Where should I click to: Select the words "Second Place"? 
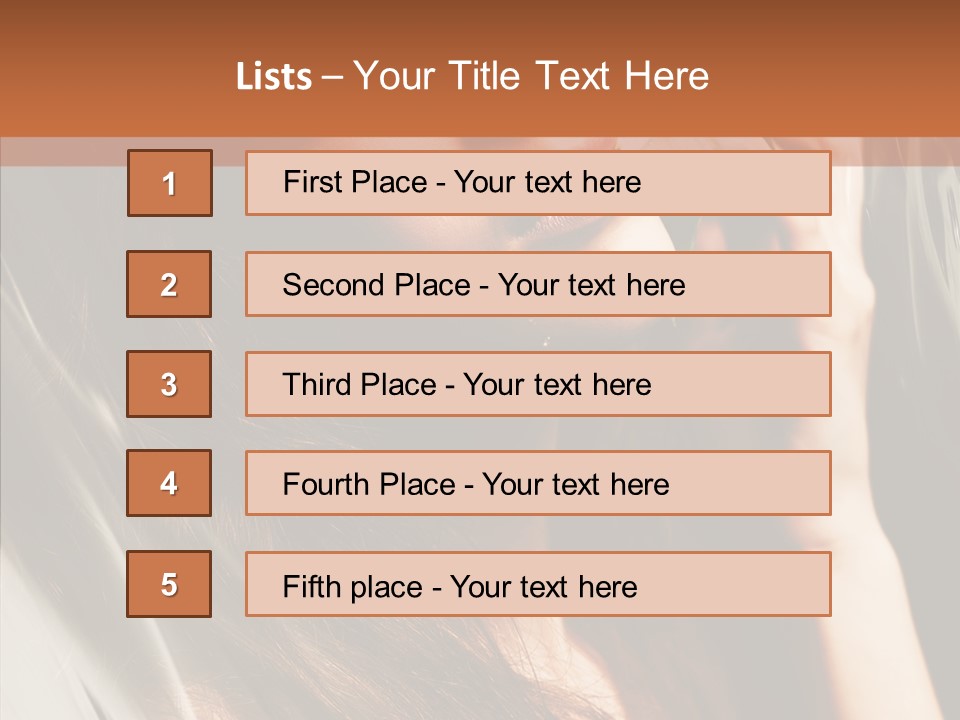(x=376, y=285)
